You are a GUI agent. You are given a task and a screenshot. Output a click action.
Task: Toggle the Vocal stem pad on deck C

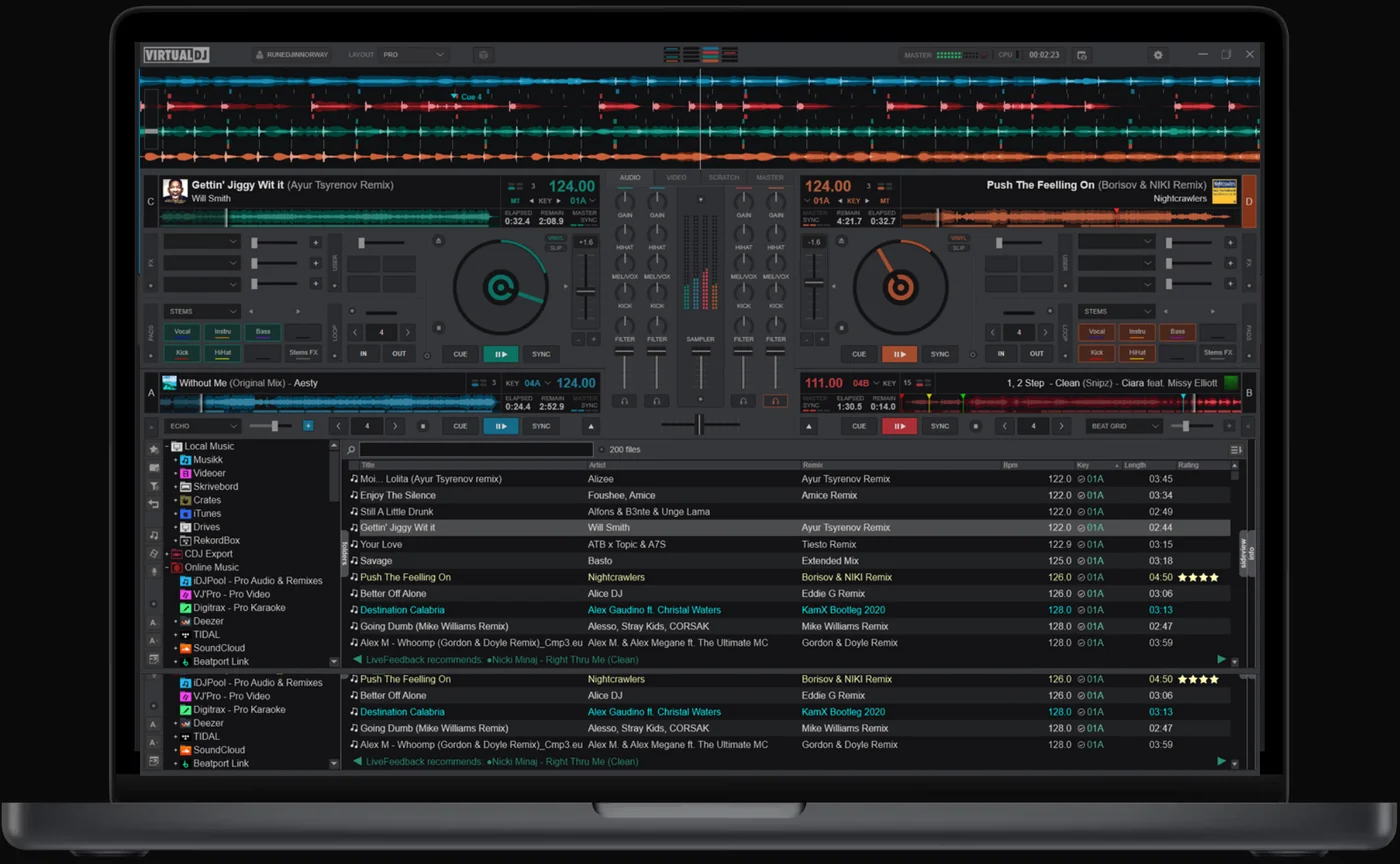182,332
